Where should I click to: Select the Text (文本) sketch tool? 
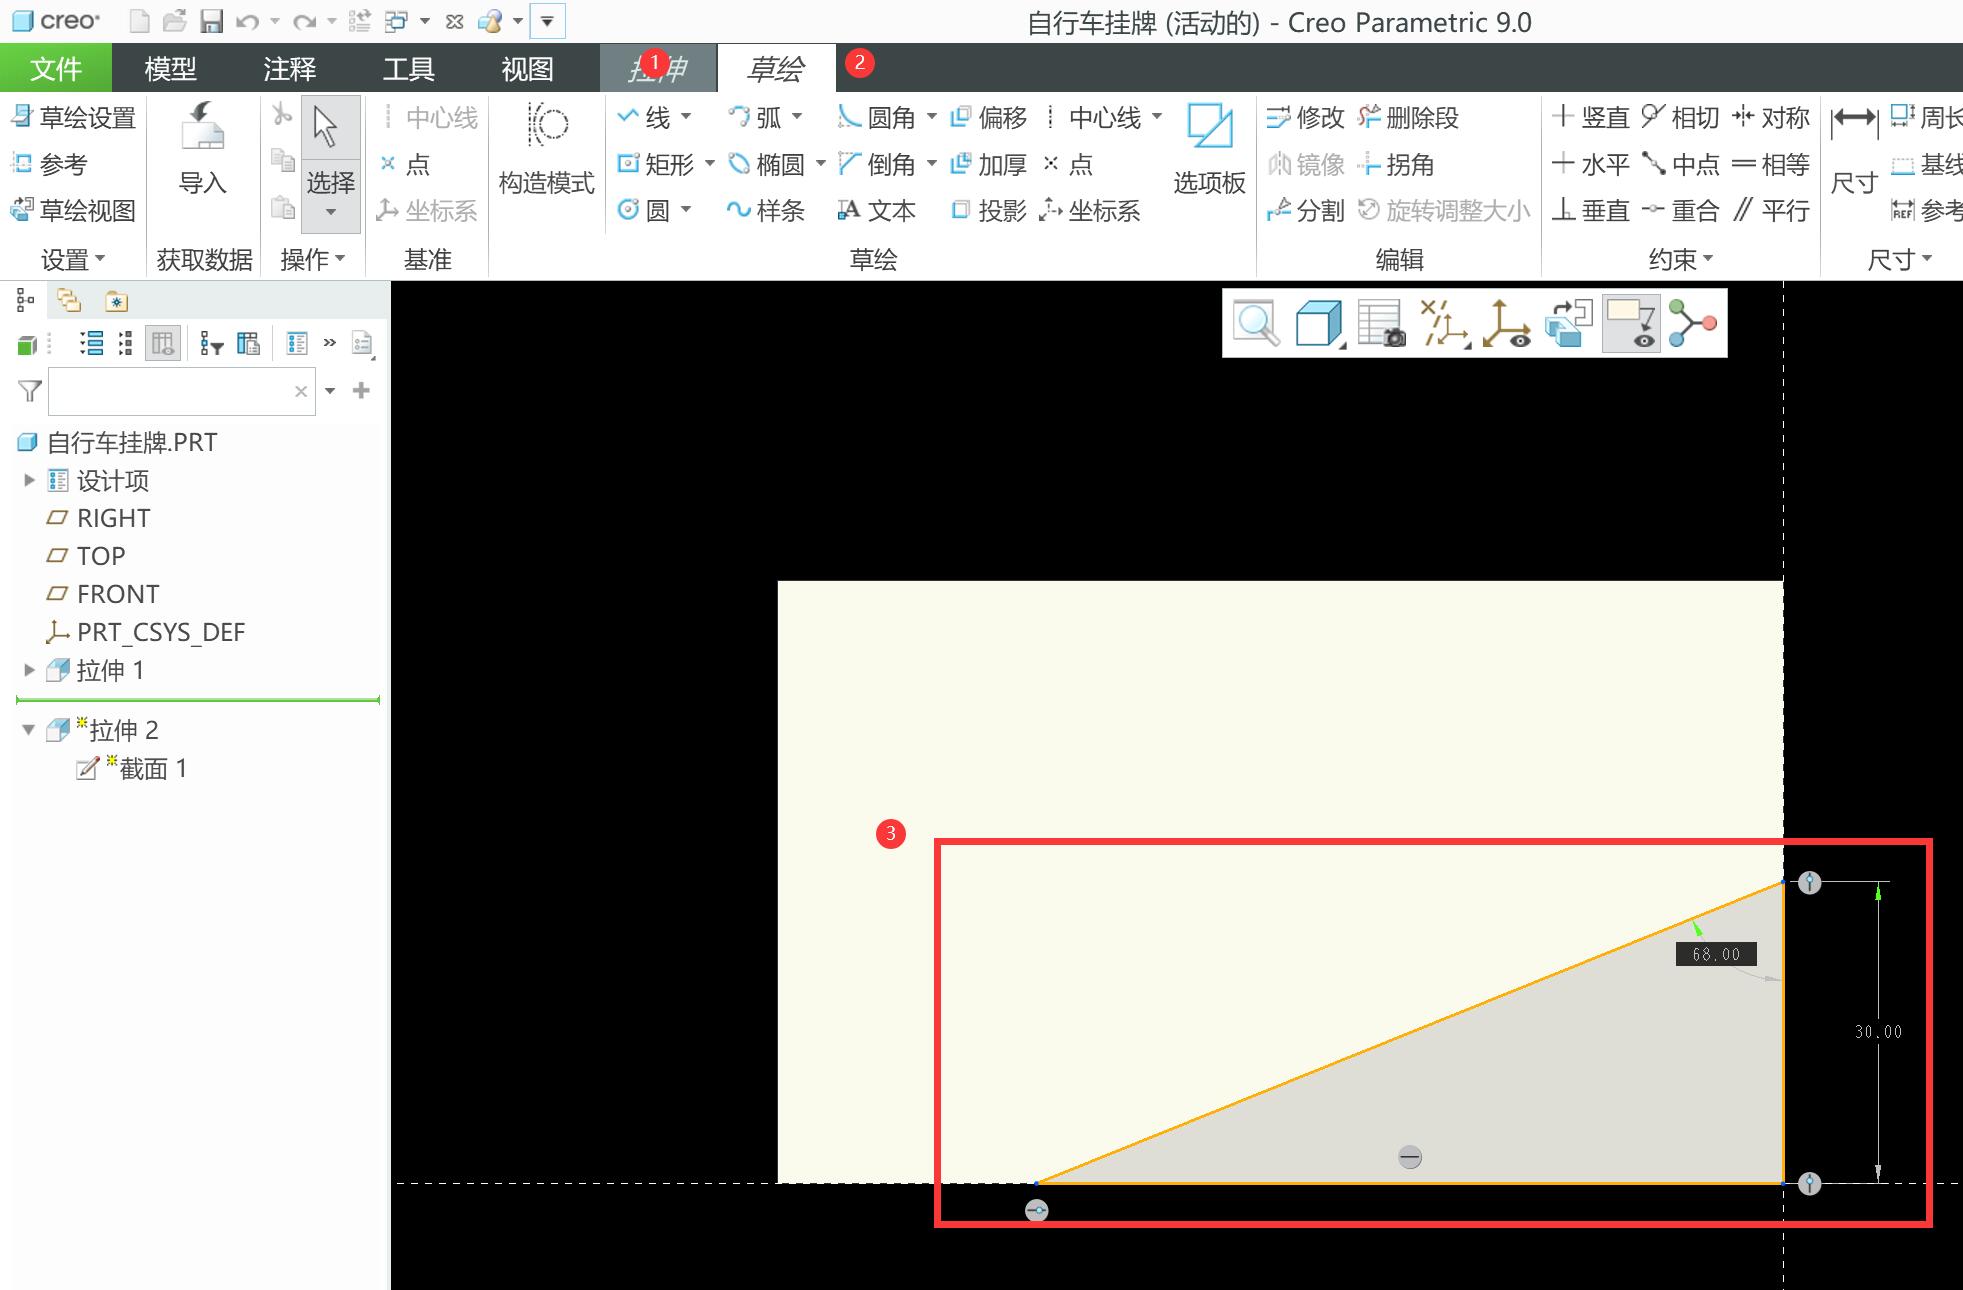click(x=876, y=210)
